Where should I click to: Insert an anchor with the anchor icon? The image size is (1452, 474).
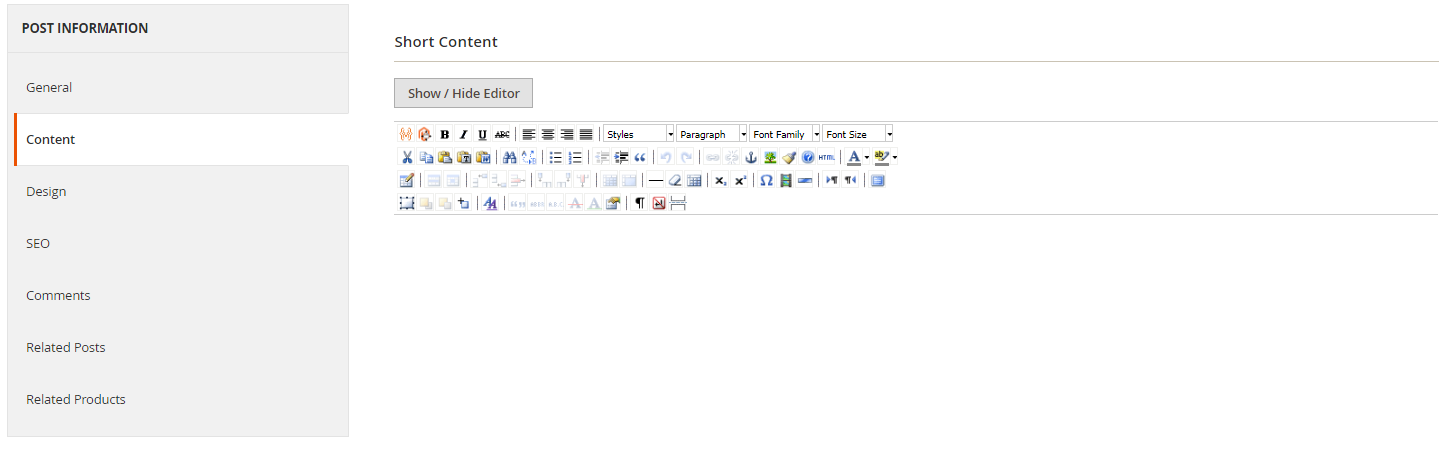click(x=751, y=157)
